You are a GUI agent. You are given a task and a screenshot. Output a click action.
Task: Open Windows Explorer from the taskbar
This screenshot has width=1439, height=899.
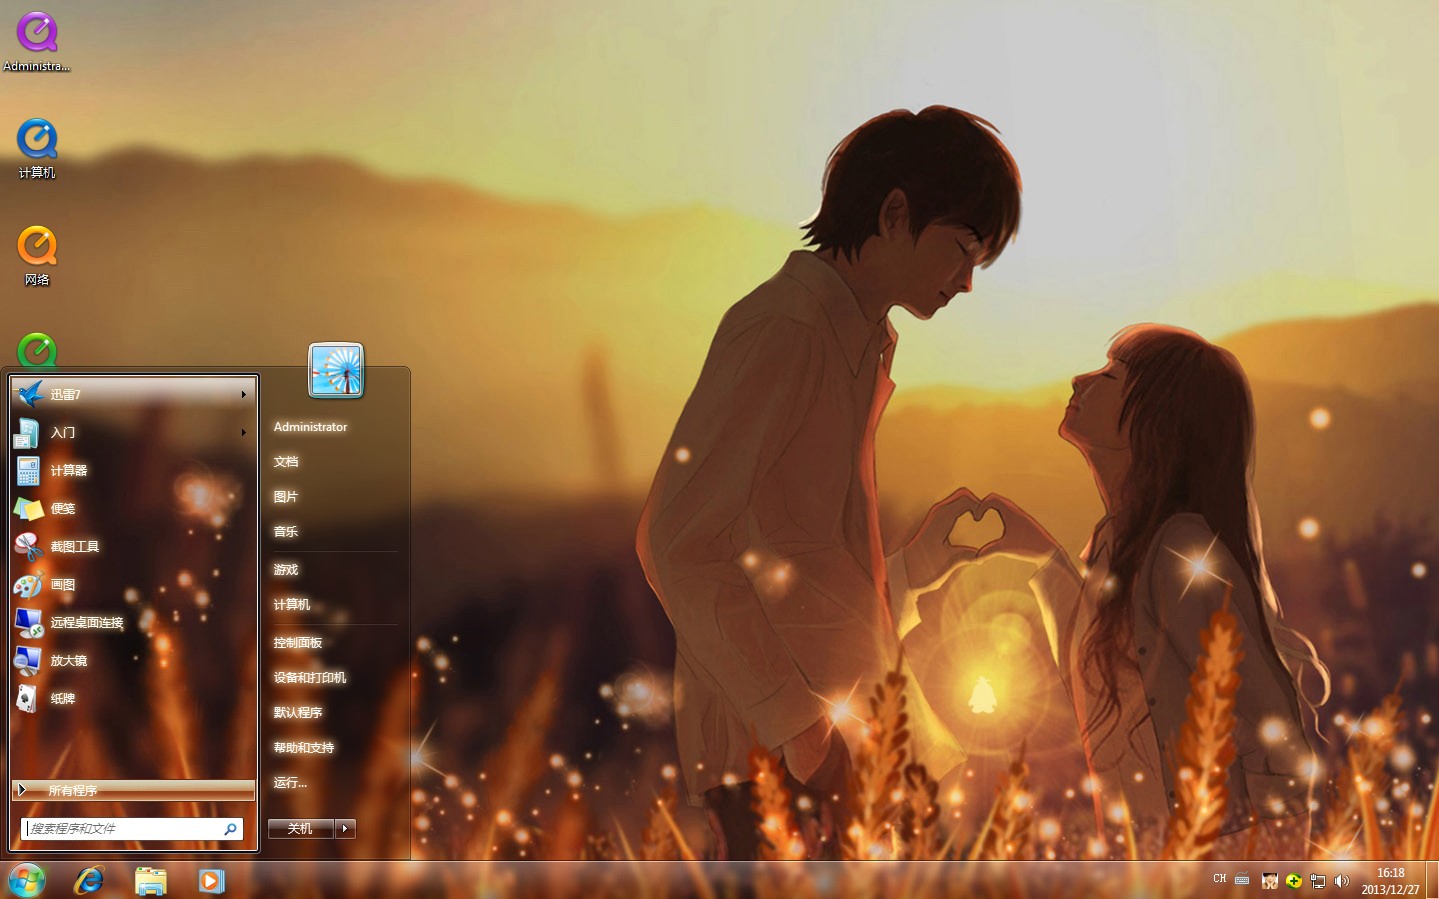(150, 880)
